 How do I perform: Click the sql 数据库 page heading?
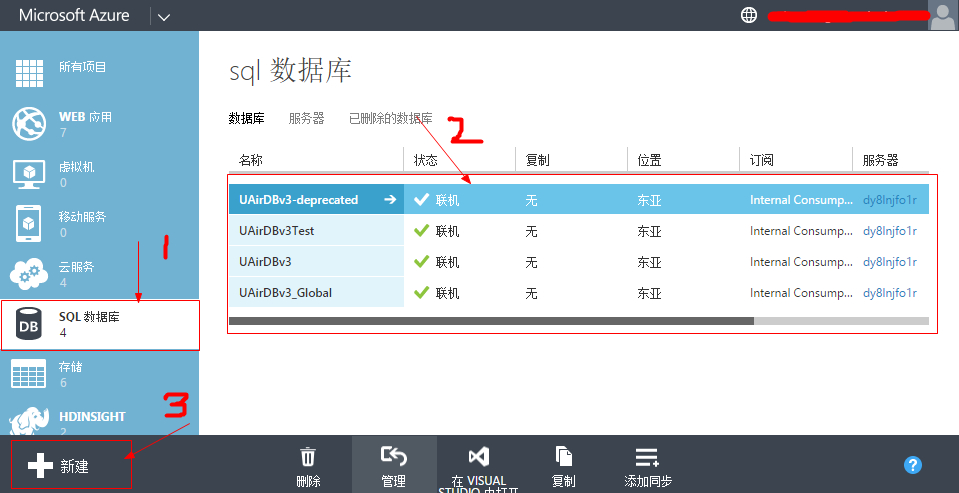[x=291, y=70]
